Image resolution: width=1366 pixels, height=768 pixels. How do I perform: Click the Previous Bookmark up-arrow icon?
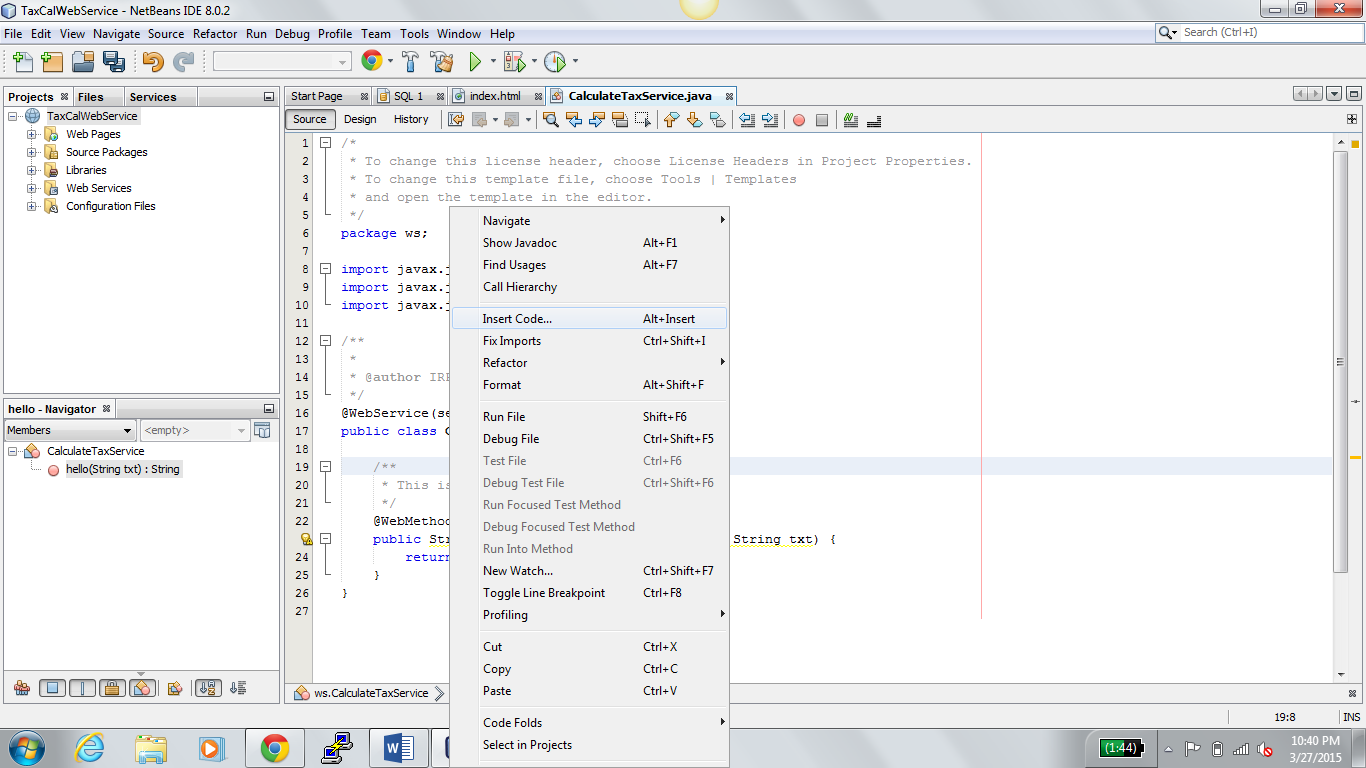click(671, 120)
